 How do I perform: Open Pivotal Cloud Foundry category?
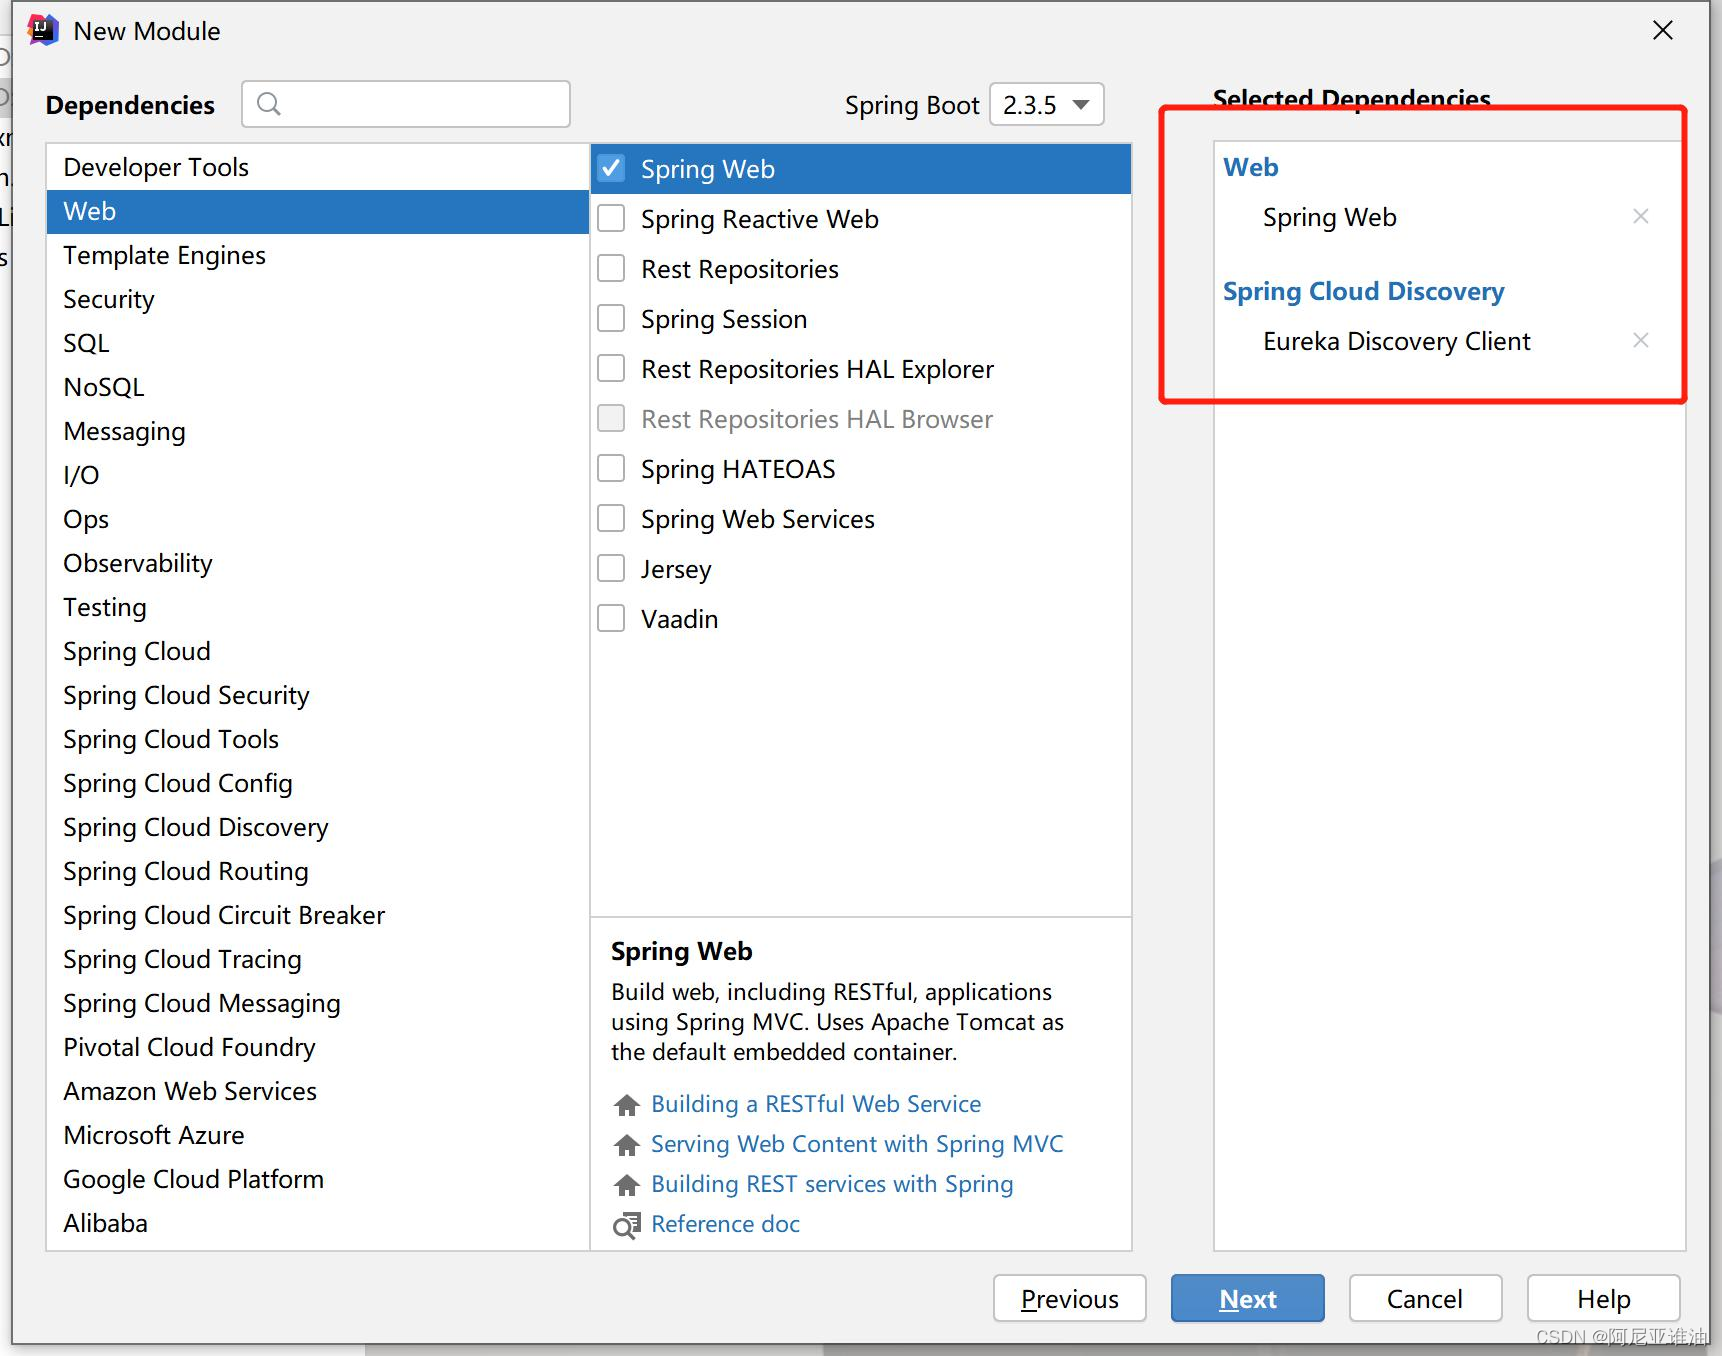[x=317, y=1047]
